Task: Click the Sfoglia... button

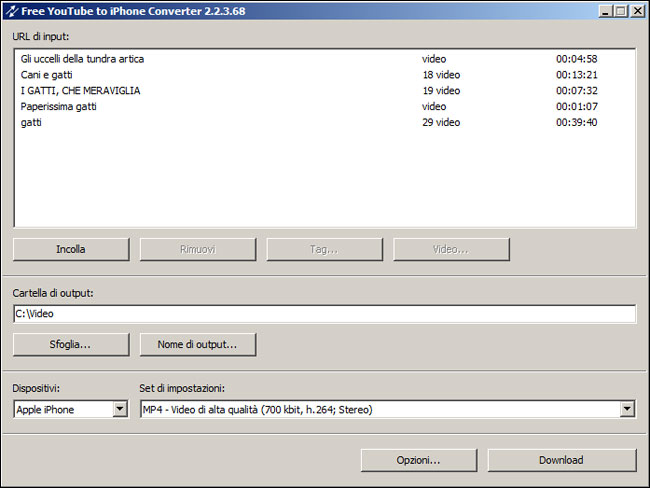Action: point(71,344)
